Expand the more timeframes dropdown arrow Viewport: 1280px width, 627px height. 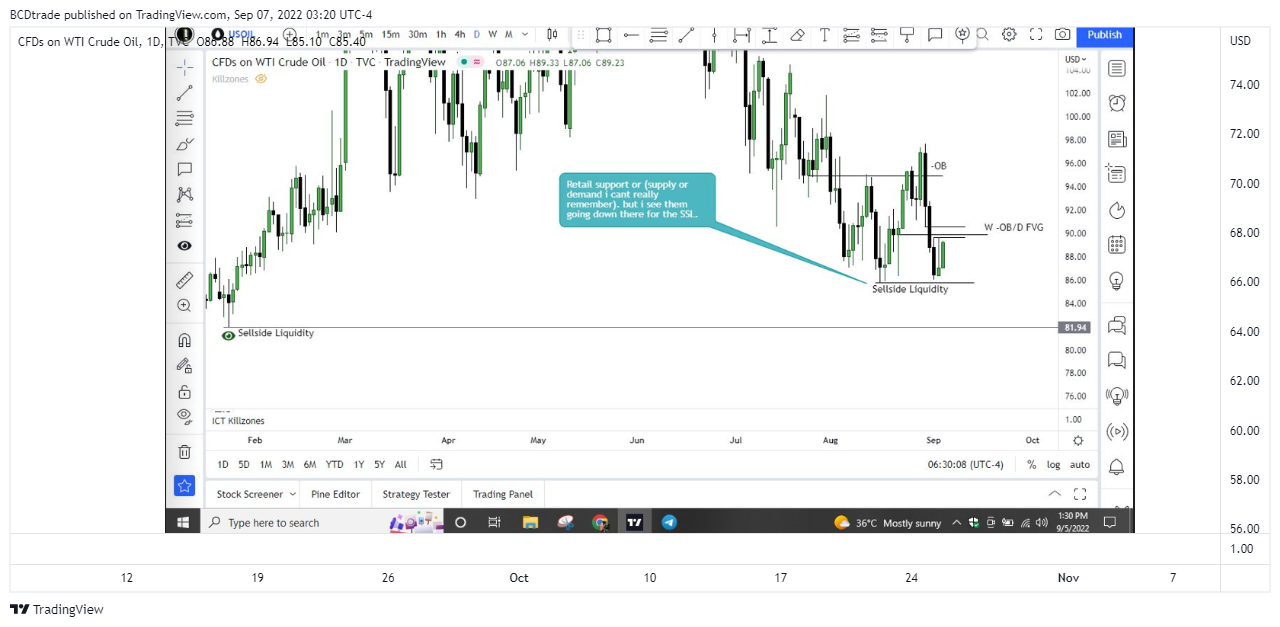tap(525, 34)
